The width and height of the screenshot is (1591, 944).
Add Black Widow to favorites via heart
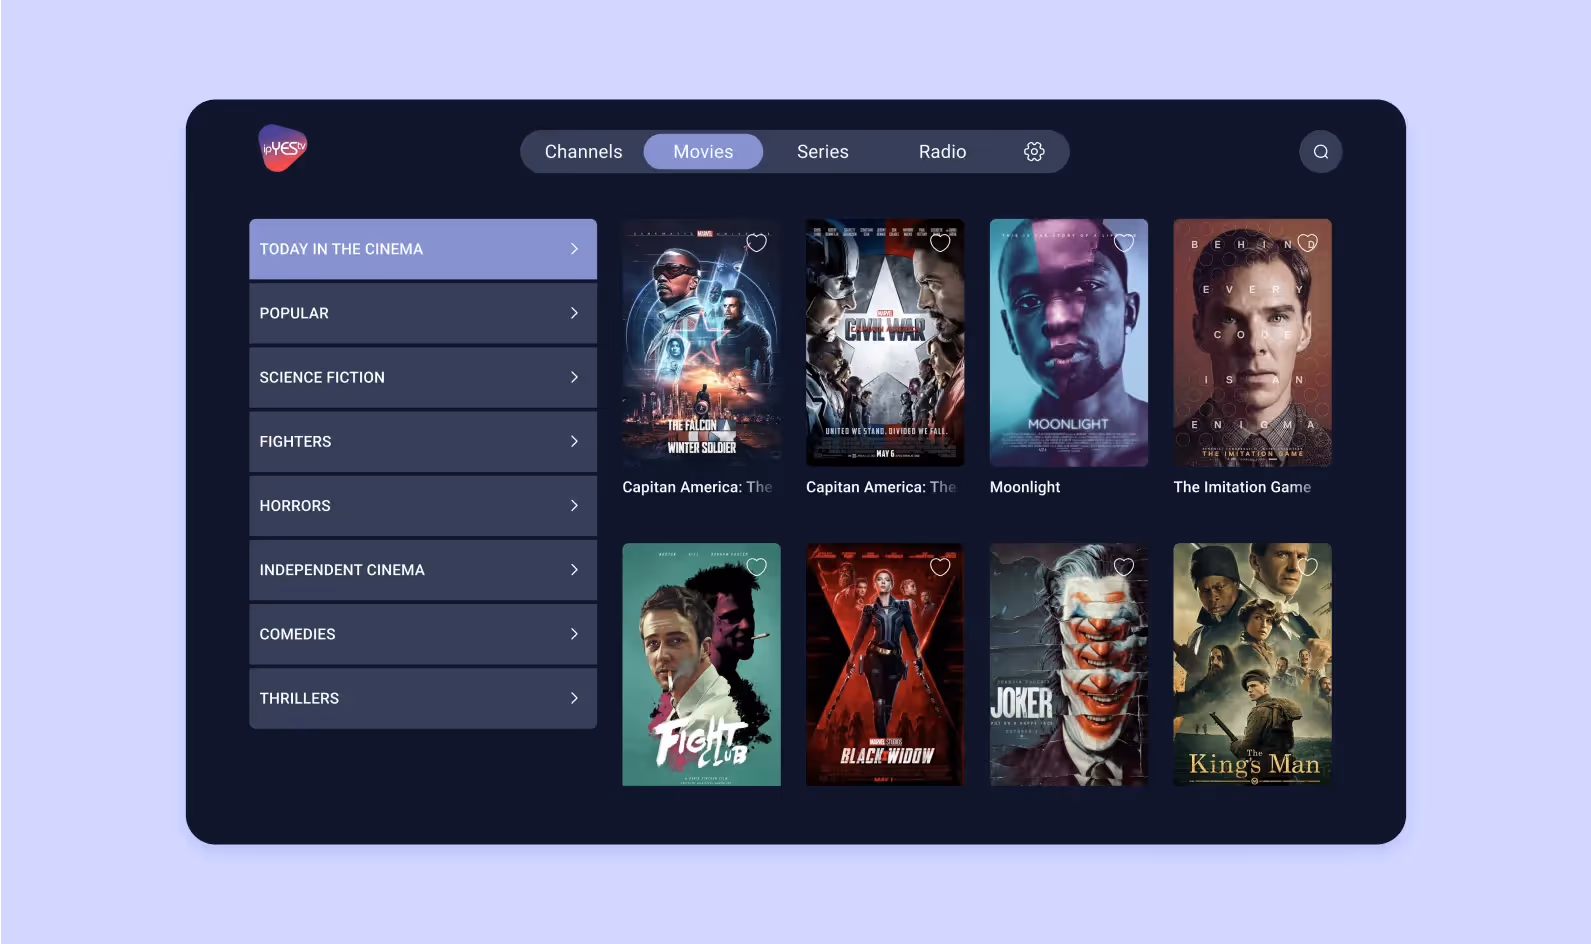coord(940,567)
